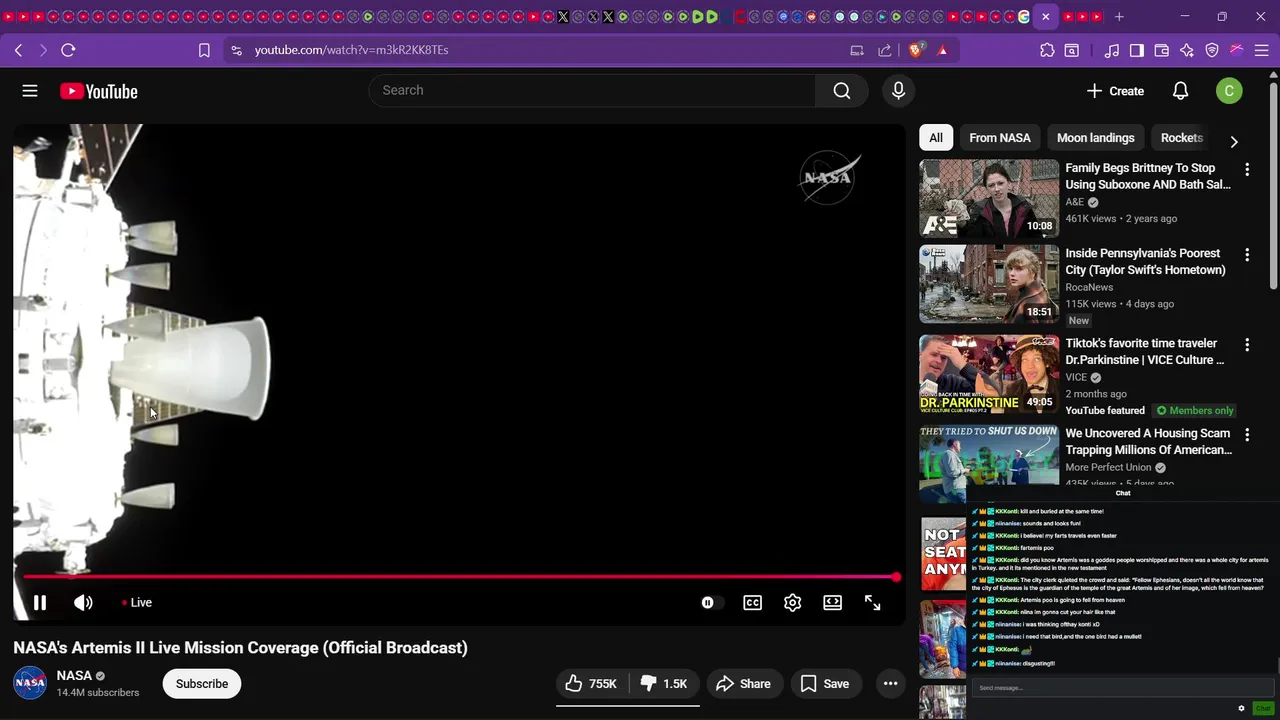Open a new browser tab
The image size is (1280, 720).
click(1119, 17)
